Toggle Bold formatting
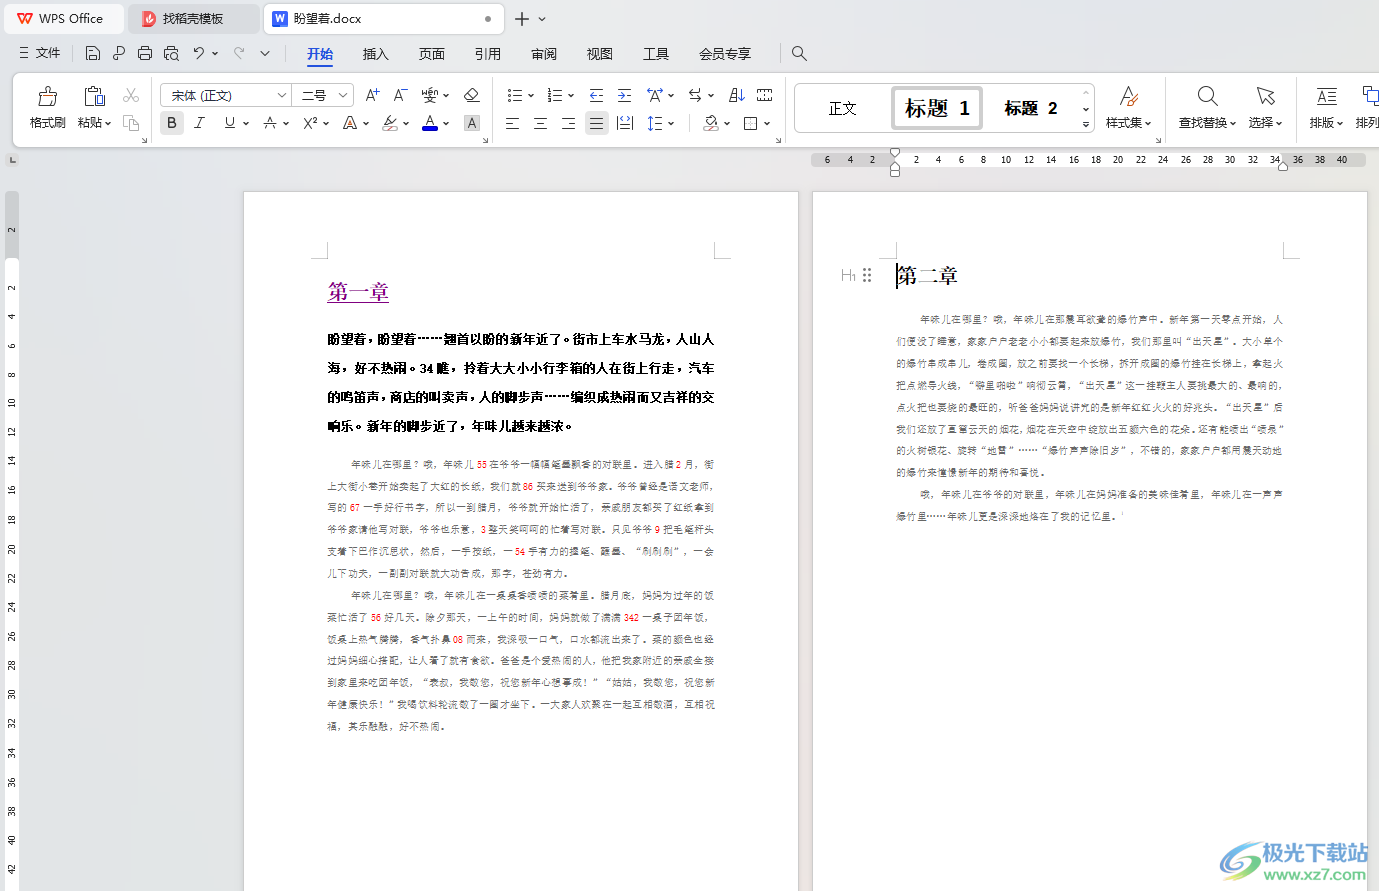1379x891 pixels. pyautogui.click(x=172, y=123)
